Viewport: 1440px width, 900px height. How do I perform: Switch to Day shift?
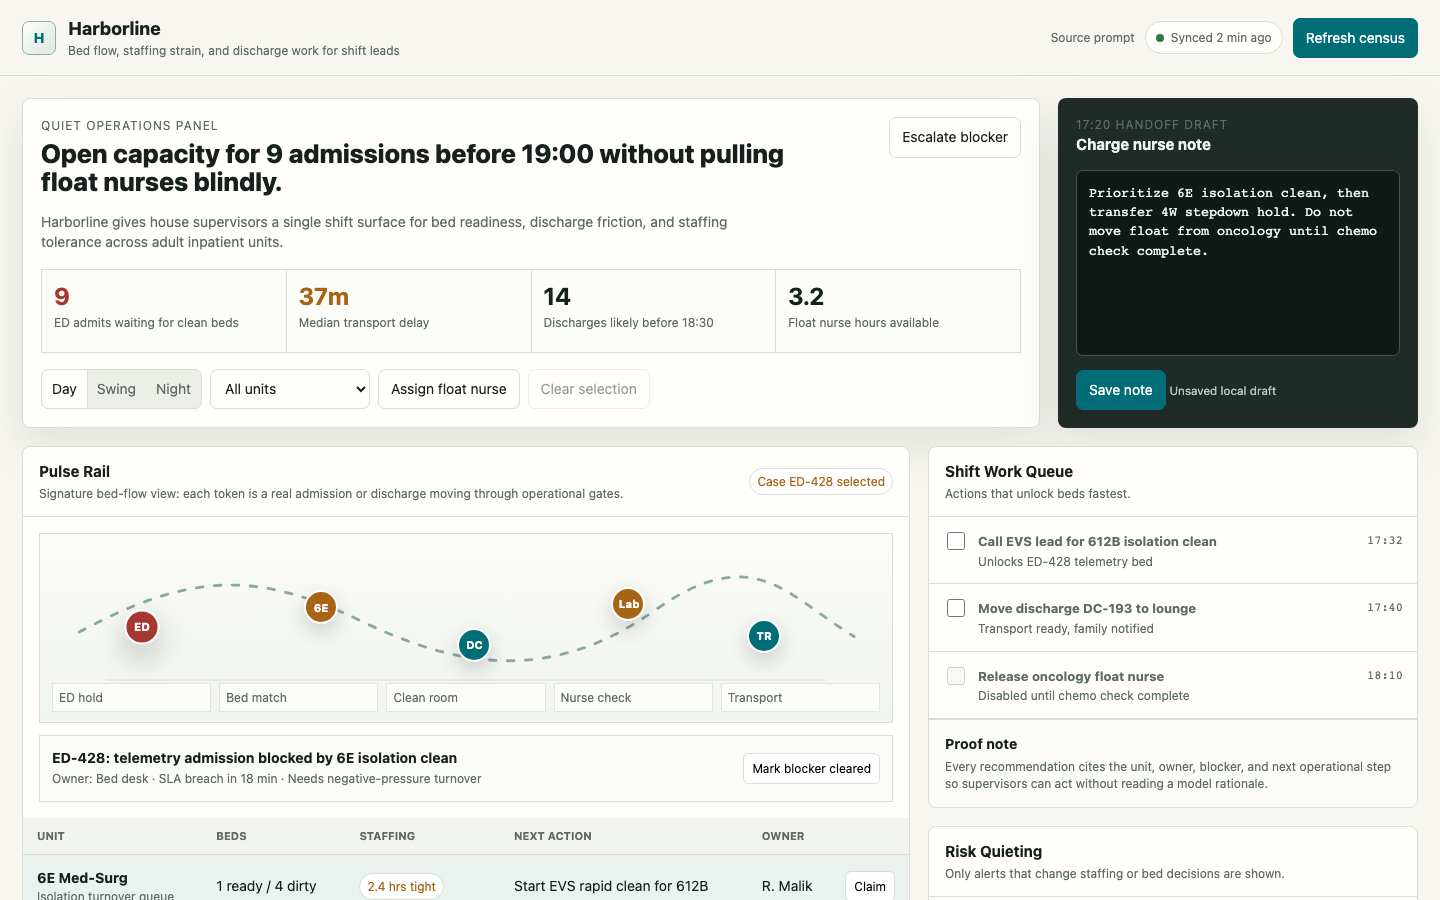tap(64, 389)
